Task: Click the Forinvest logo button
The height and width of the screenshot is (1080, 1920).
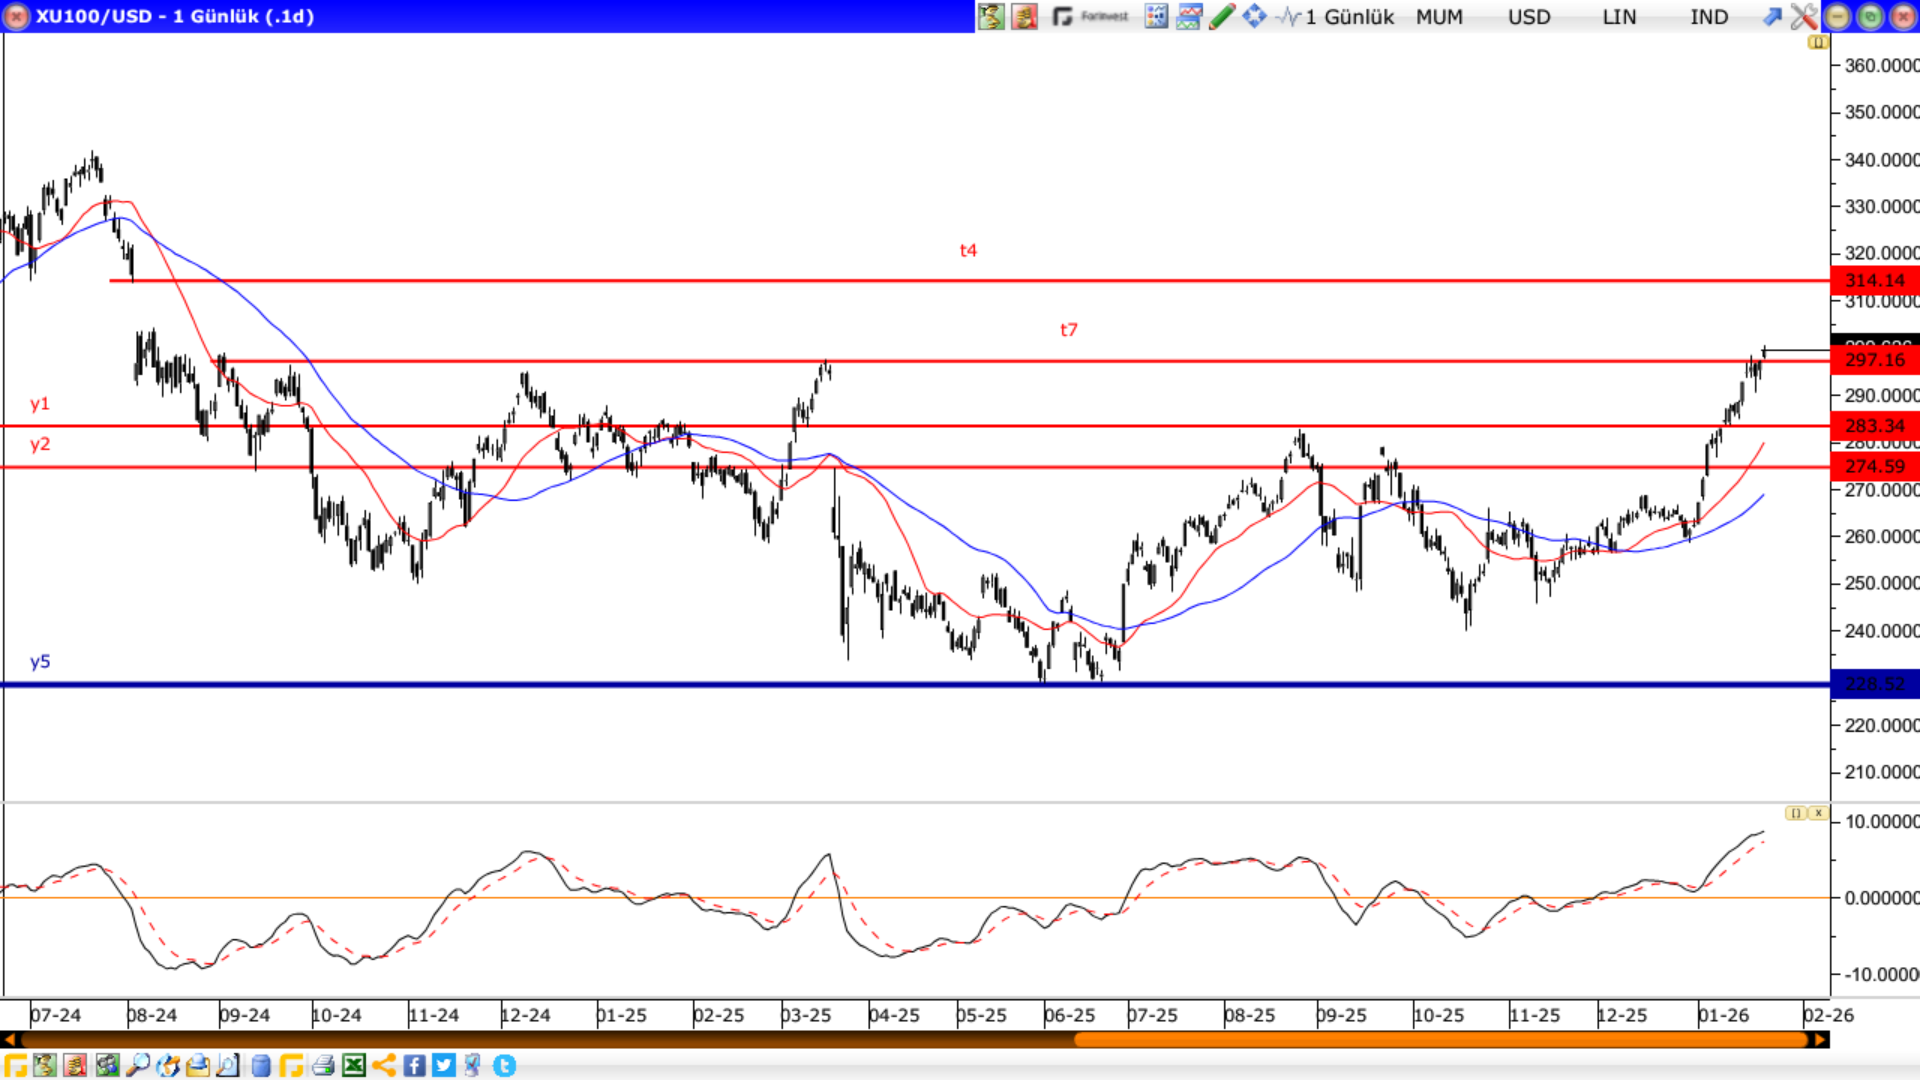Action: click(x=1091, y=16)
